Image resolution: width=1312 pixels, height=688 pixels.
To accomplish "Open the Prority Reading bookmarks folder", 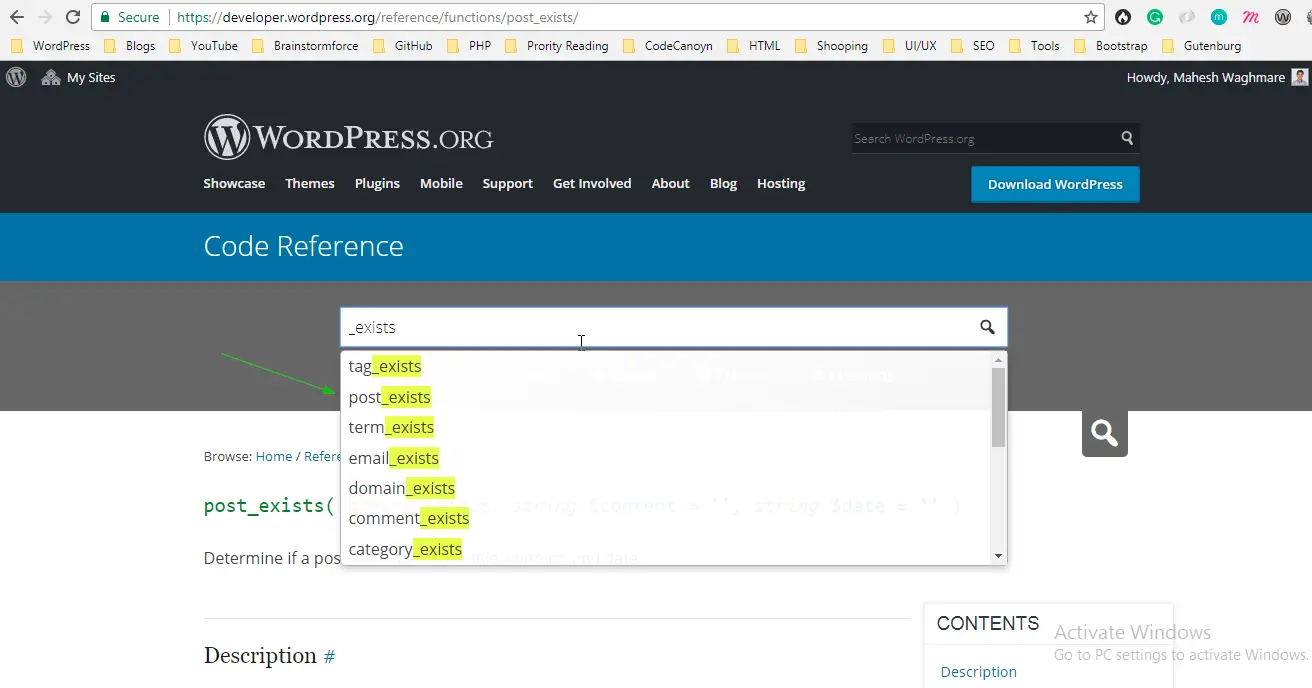I will tap(557, 45).
